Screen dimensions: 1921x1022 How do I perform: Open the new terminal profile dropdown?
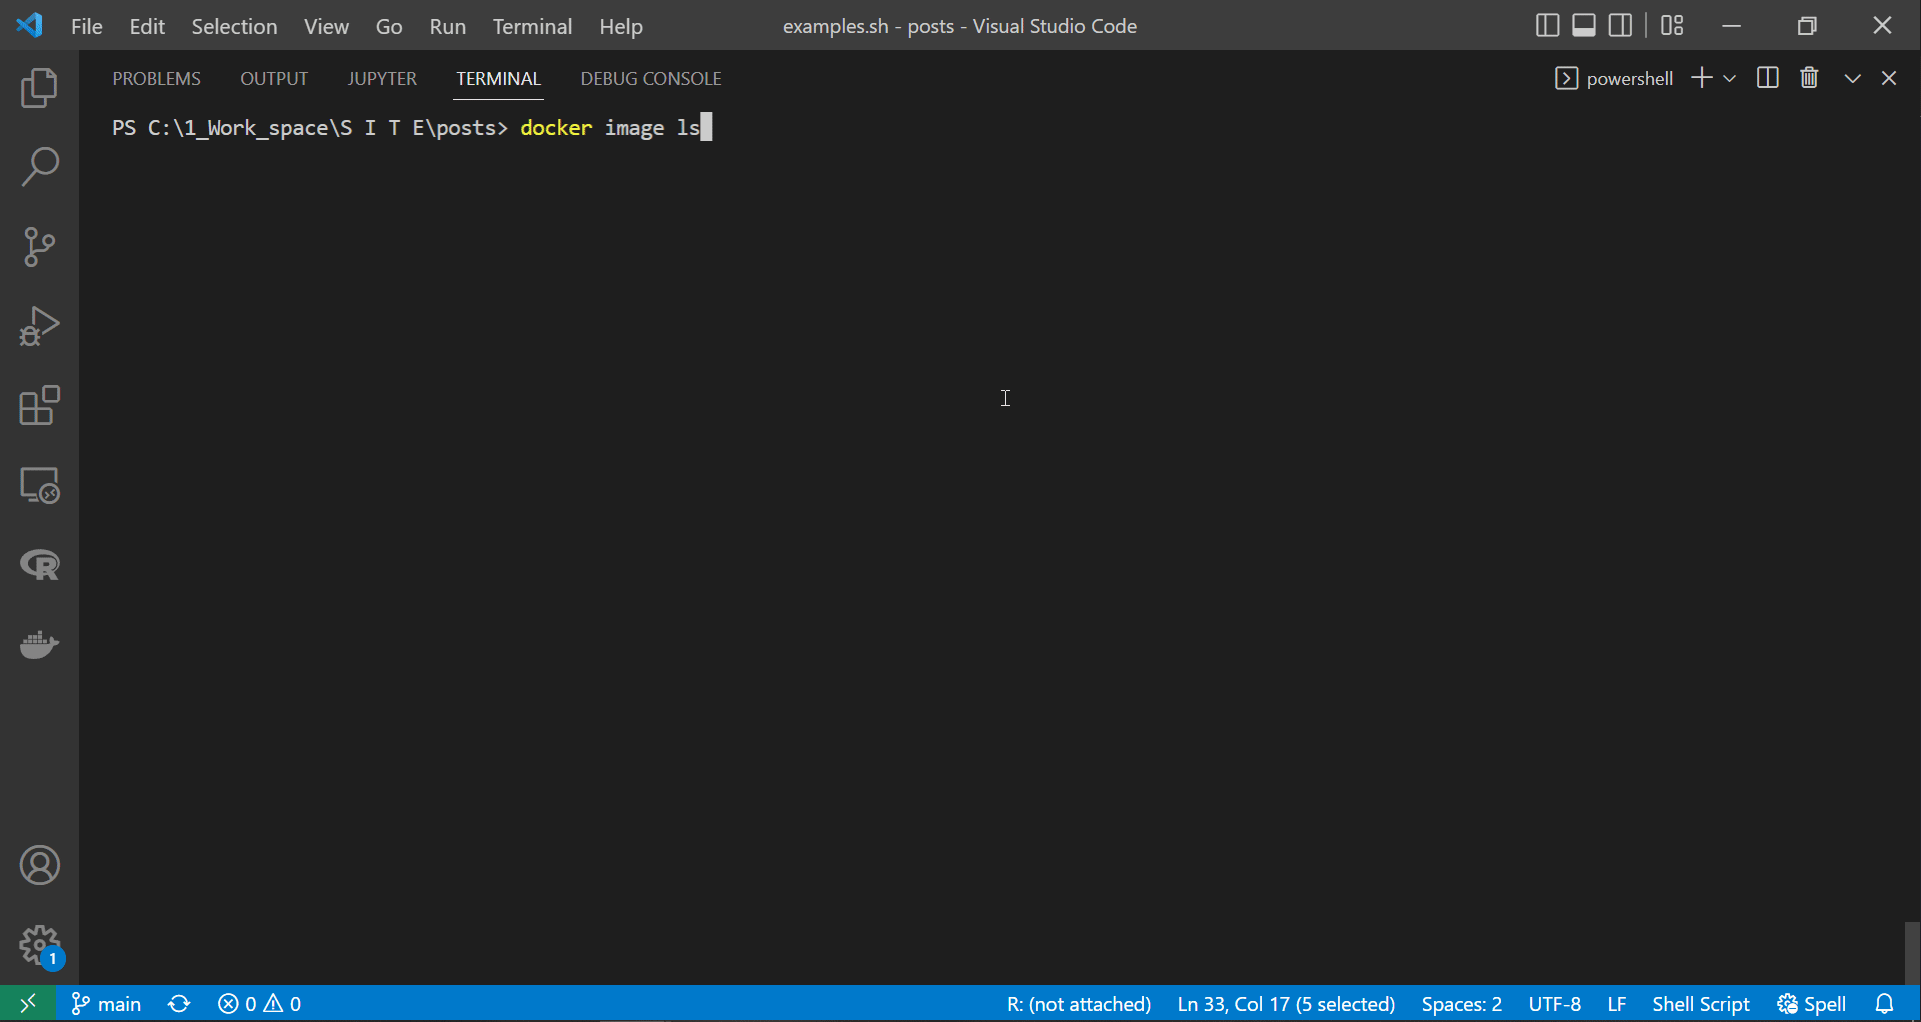coord(1732,77)
